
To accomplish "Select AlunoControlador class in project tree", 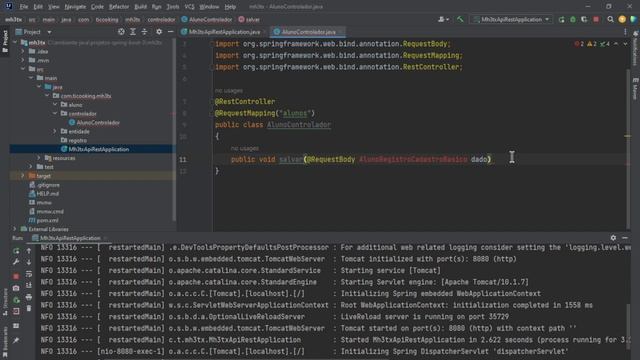I will [x=98, y=122].
